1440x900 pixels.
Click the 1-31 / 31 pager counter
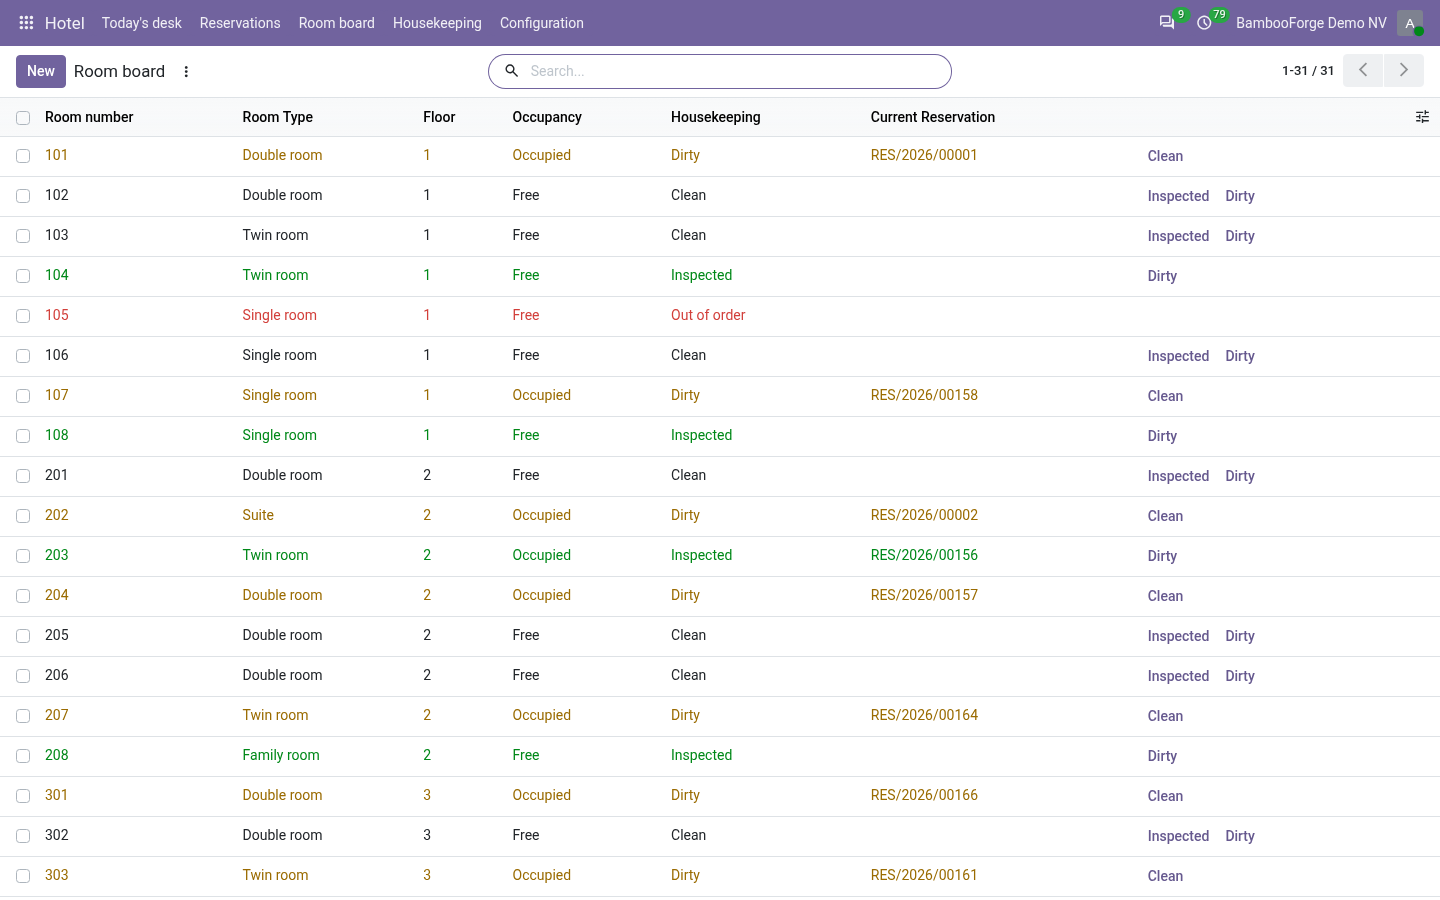coord(1308,71)
